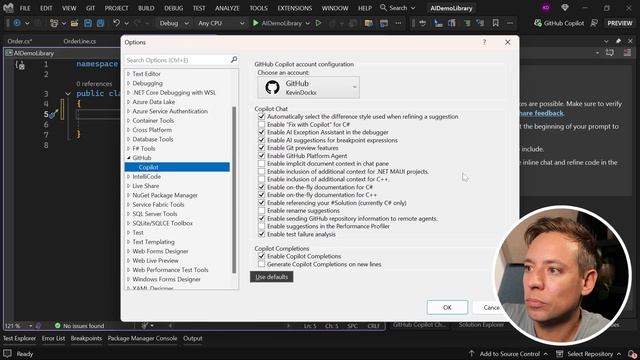Click the Add to Source Control up arrow
This screenshot has height=360, width=640.
pyautogui.click(x=471, y=353)
